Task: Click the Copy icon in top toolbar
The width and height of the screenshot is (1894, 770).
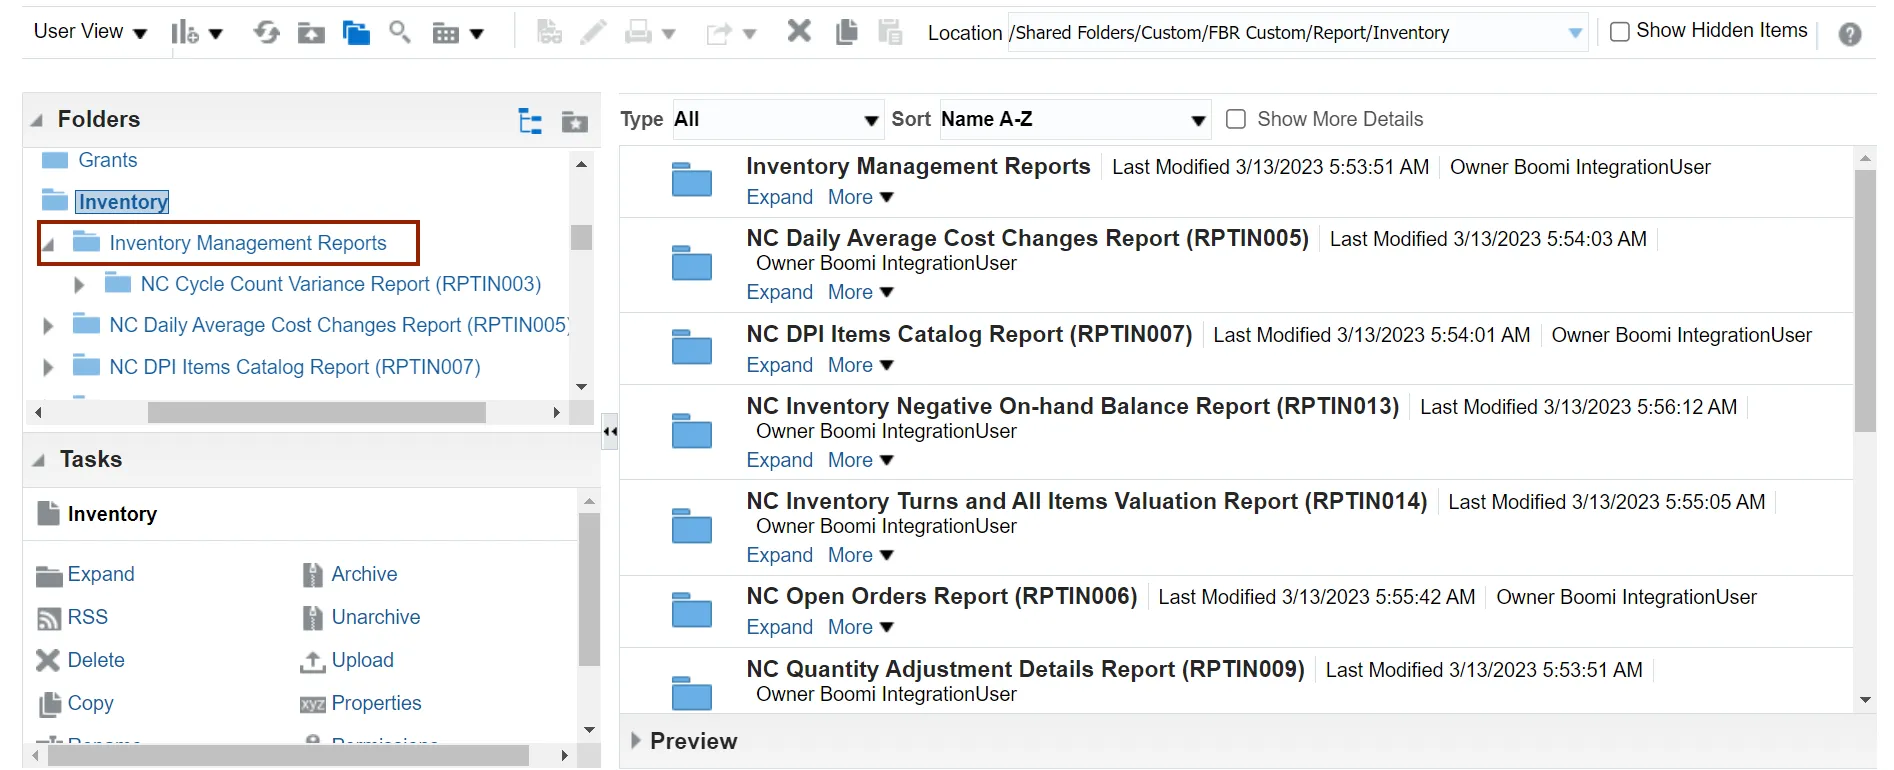Action: coord(846,32)
